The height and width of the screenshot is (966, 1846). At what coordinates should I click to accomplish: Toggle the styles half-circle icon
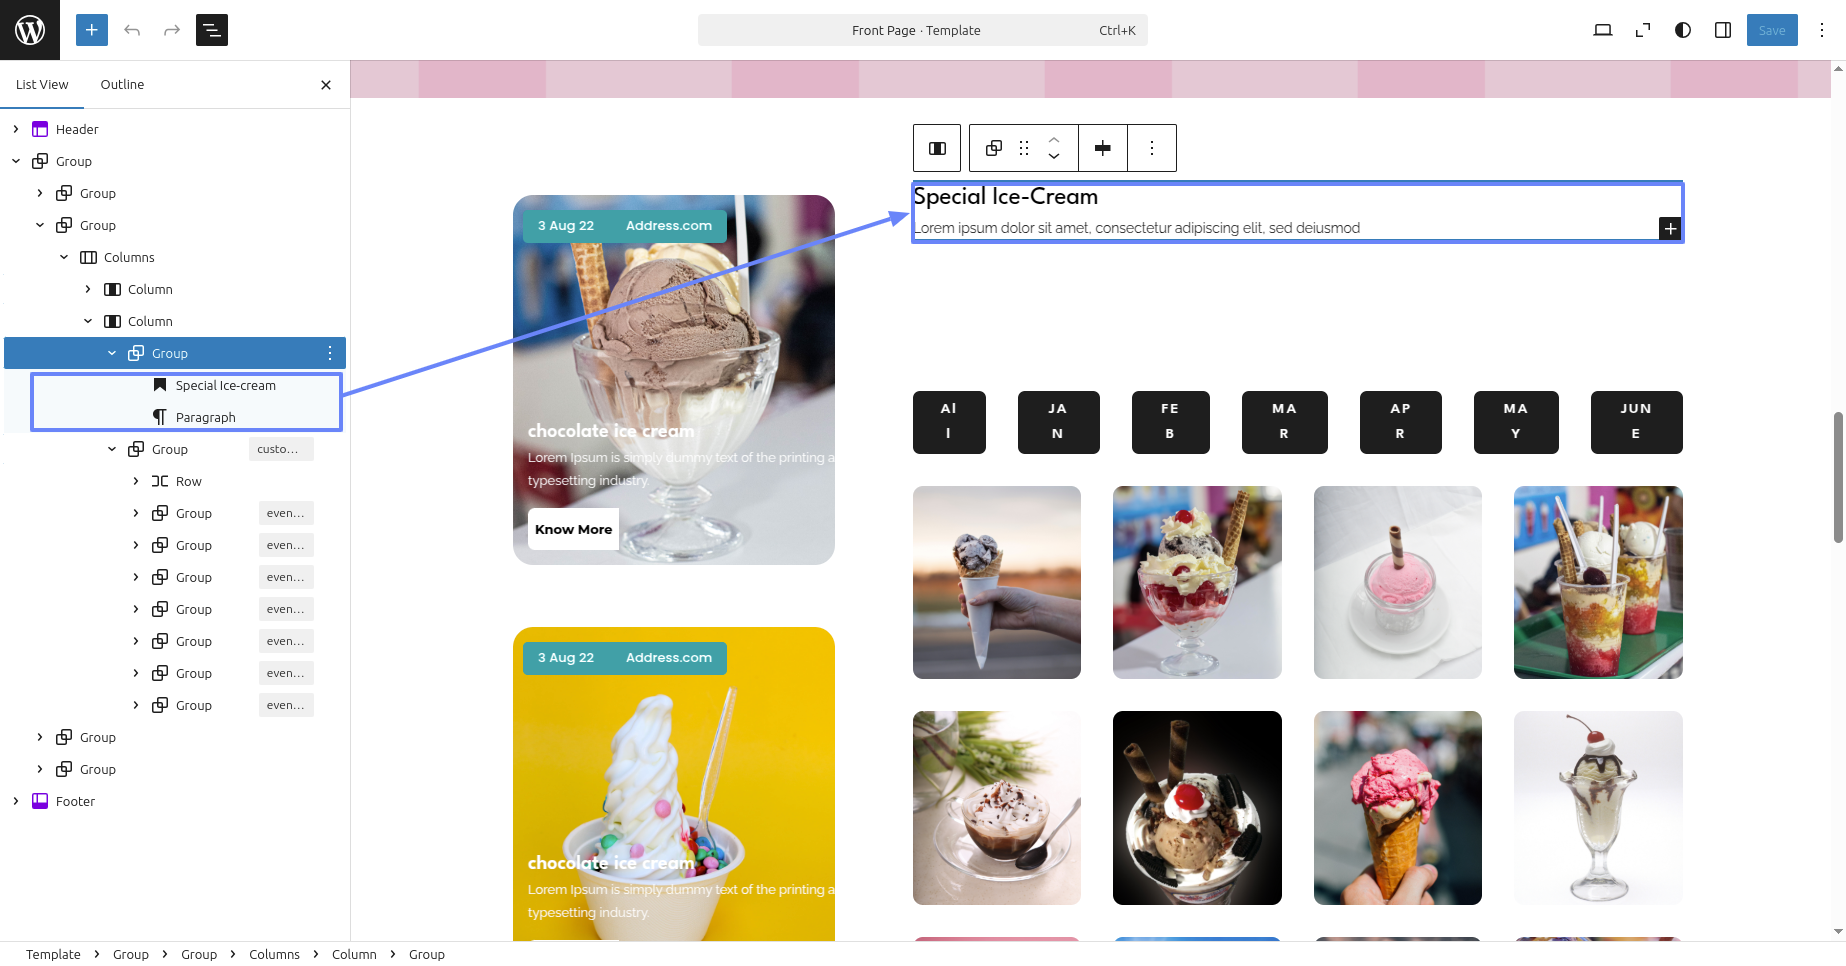click(1683, 30)
